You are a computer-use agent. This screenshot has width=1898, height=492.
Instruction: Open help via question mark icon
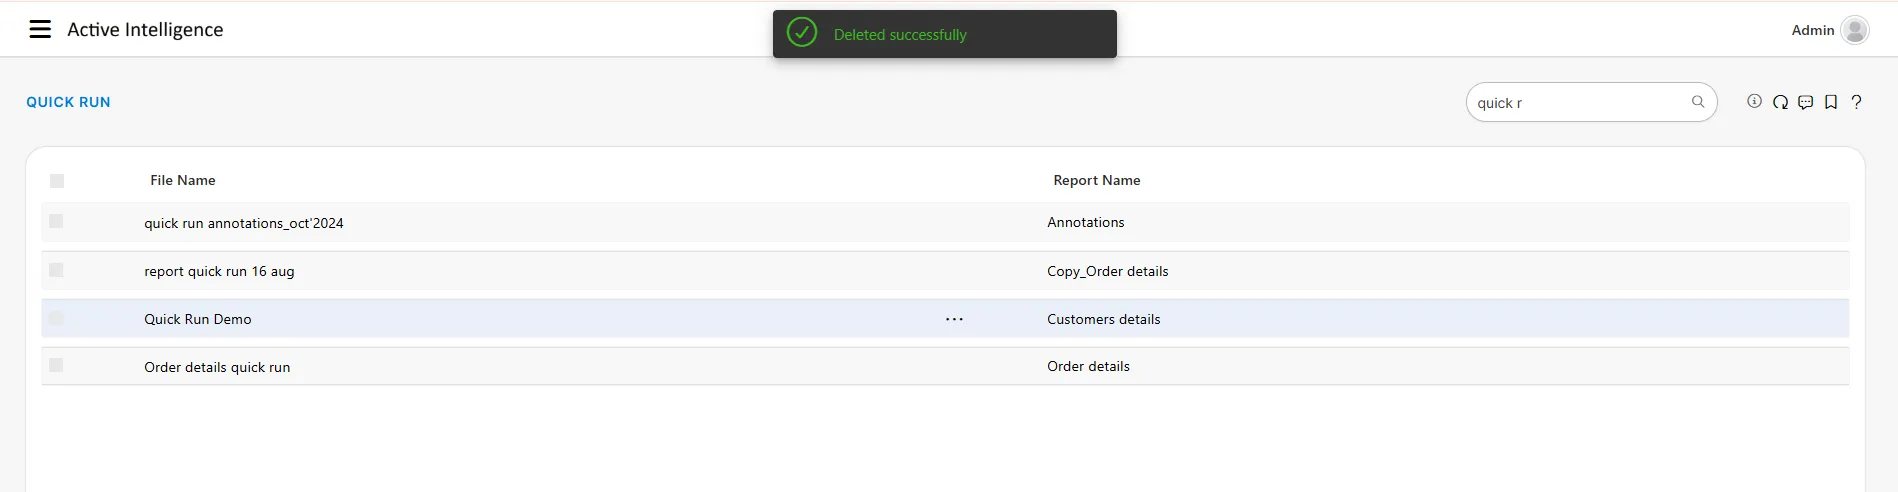[1856, 102]
